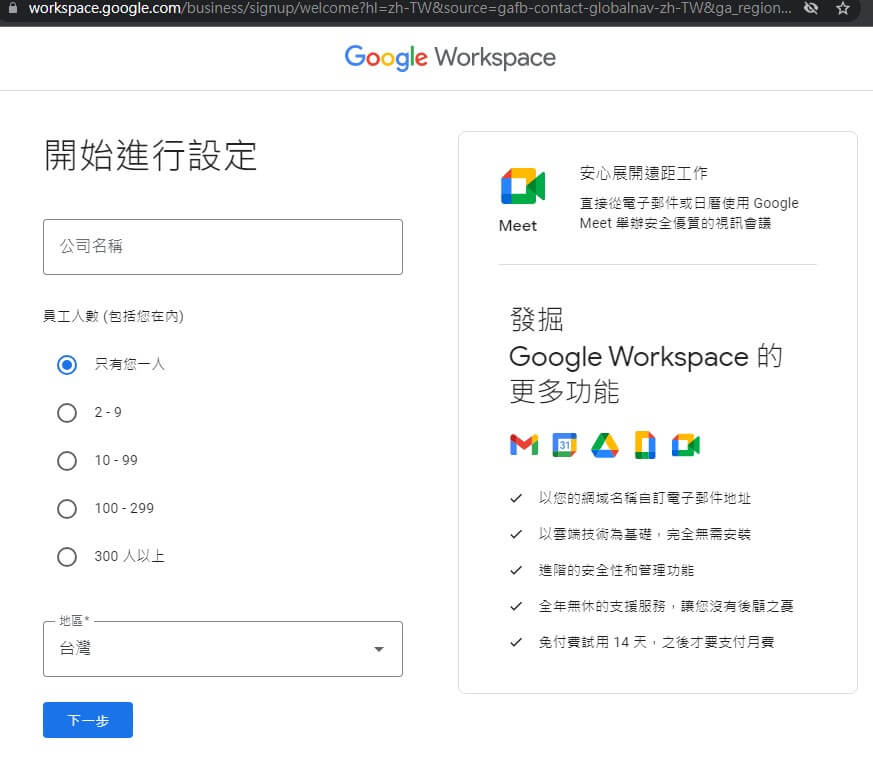Click the 公司名稱 input field
Image resolution: width=873 pixels, height=779 pixels.
point(222,246)
